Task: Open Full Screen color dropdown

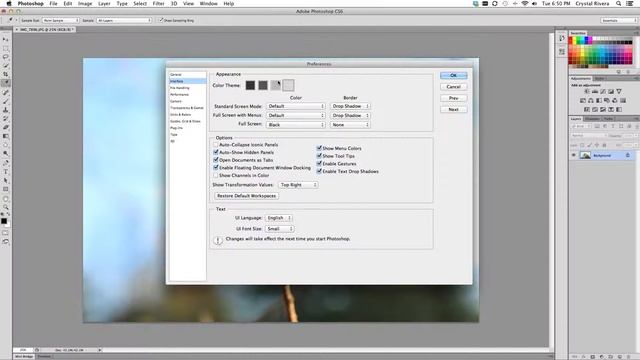Action: (x=296, y=124)
